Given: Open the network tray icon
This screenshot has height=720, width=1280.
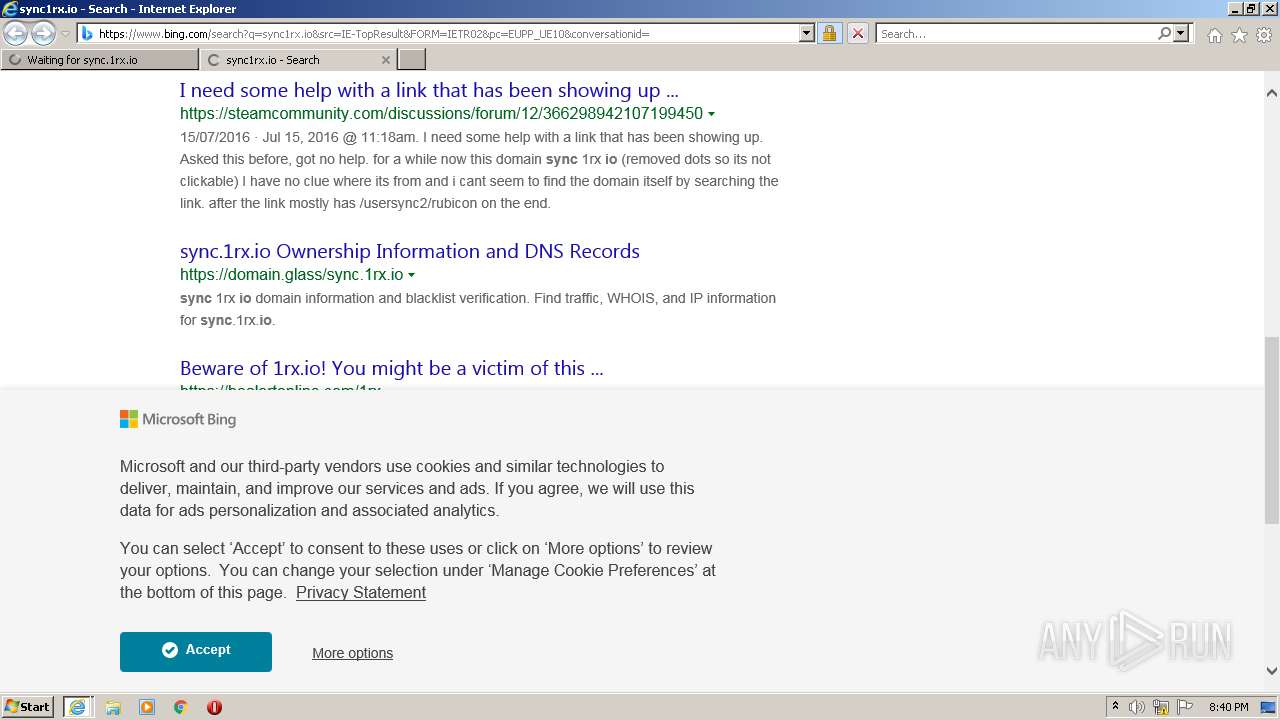Looking at the screenshot, I should 1161,707.
